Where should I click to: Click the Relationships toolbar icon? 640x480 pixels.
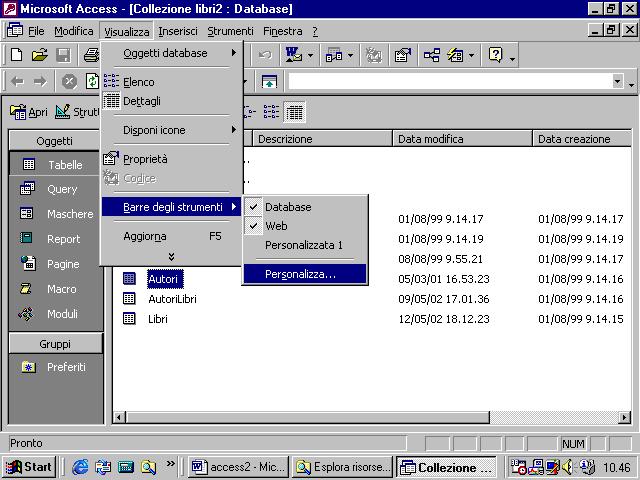point(431,55)
